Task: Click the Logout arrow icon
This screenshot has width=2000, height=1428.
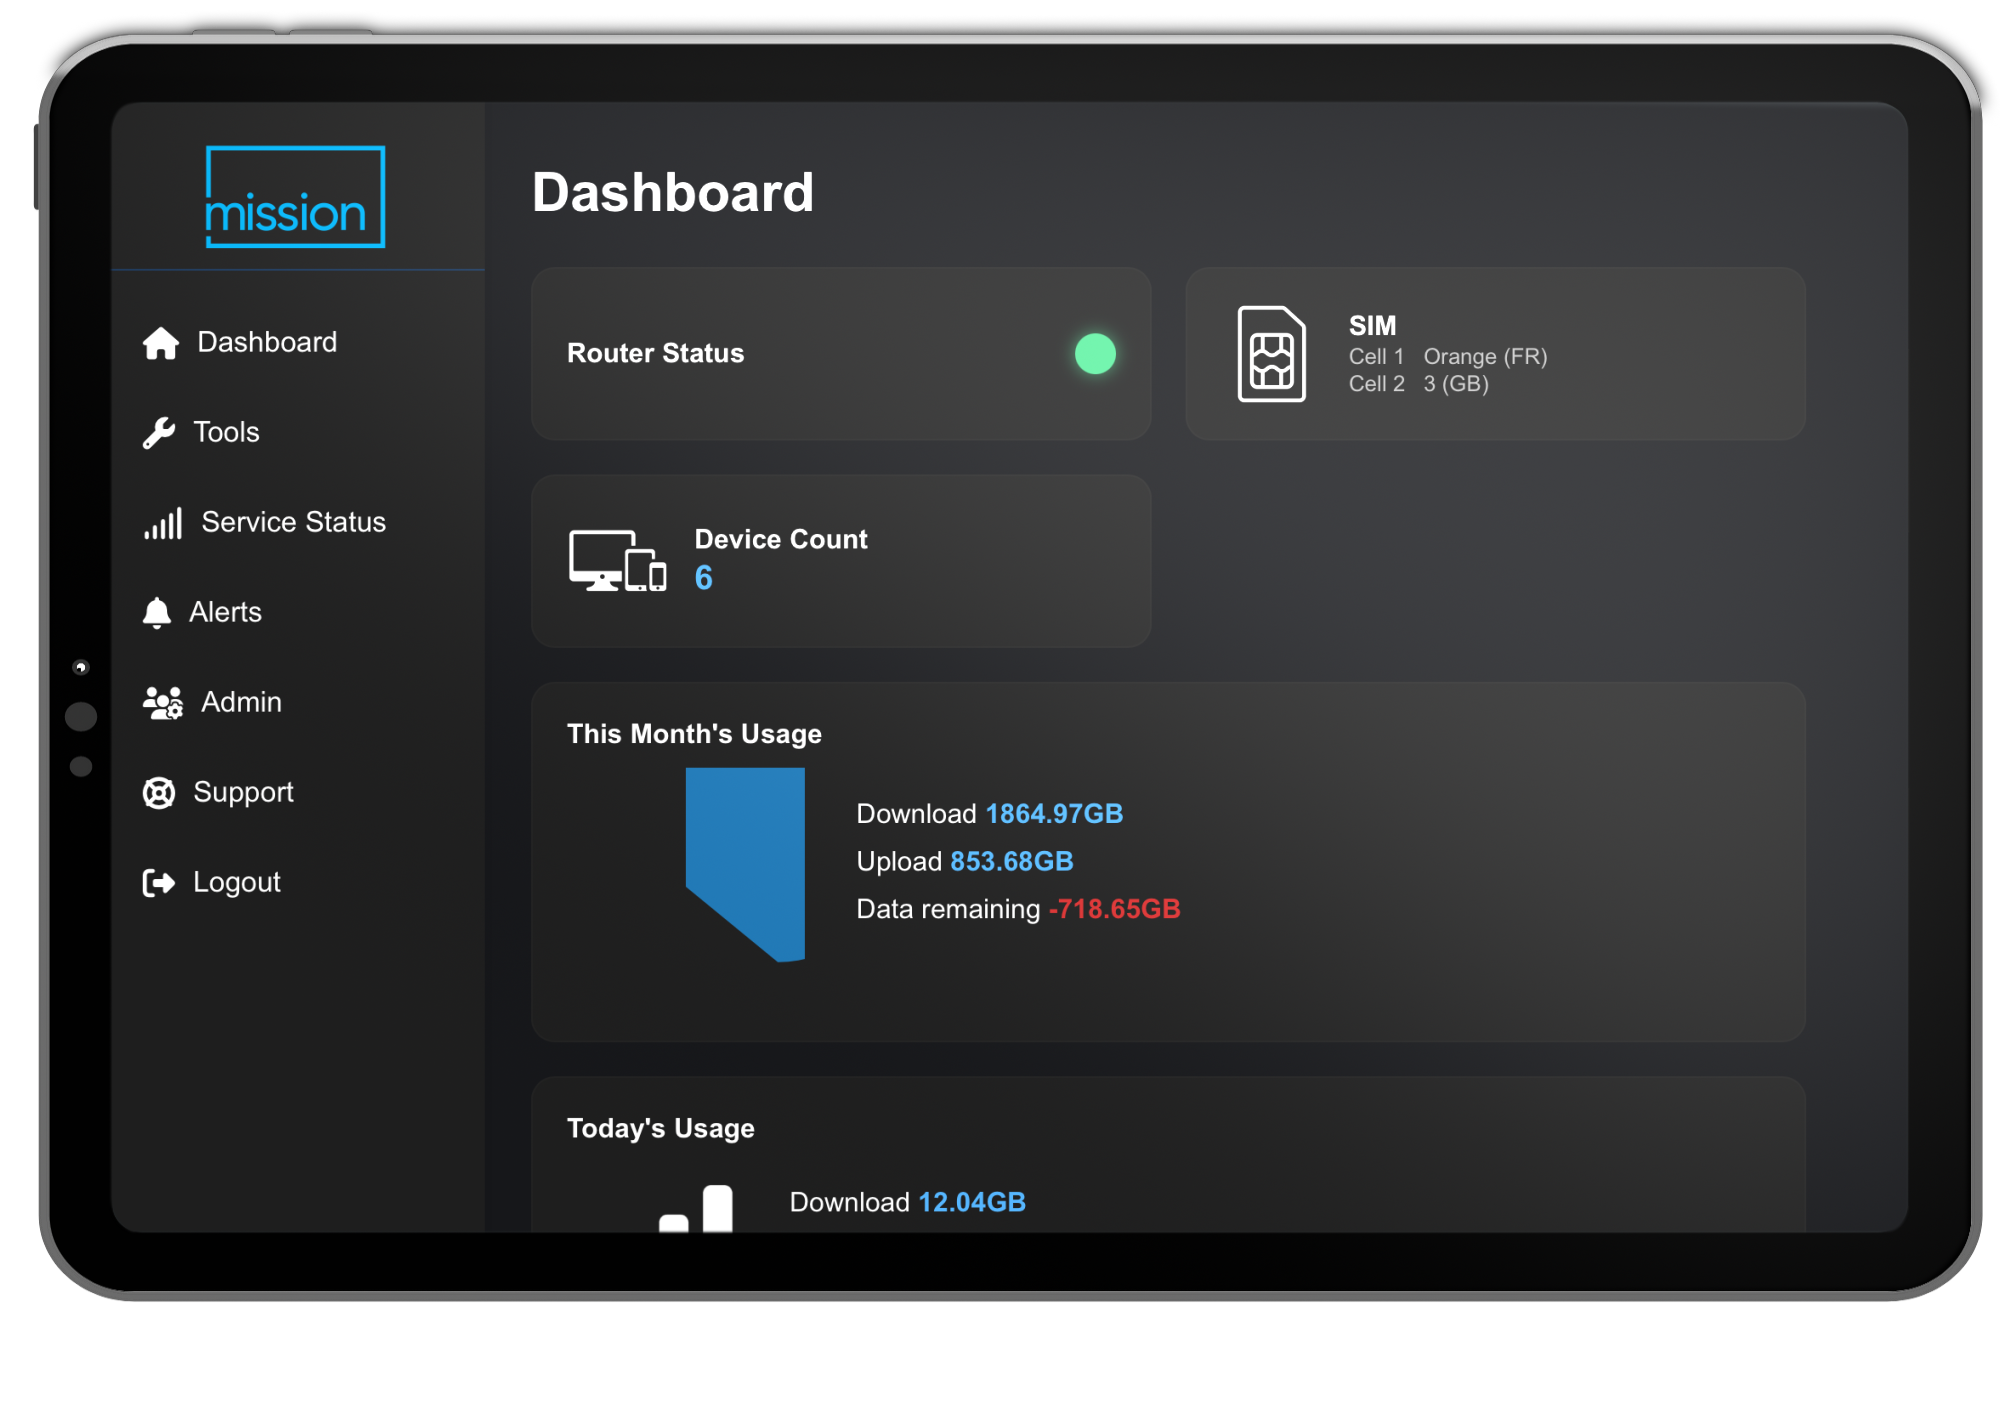Action: pos(159,883)
